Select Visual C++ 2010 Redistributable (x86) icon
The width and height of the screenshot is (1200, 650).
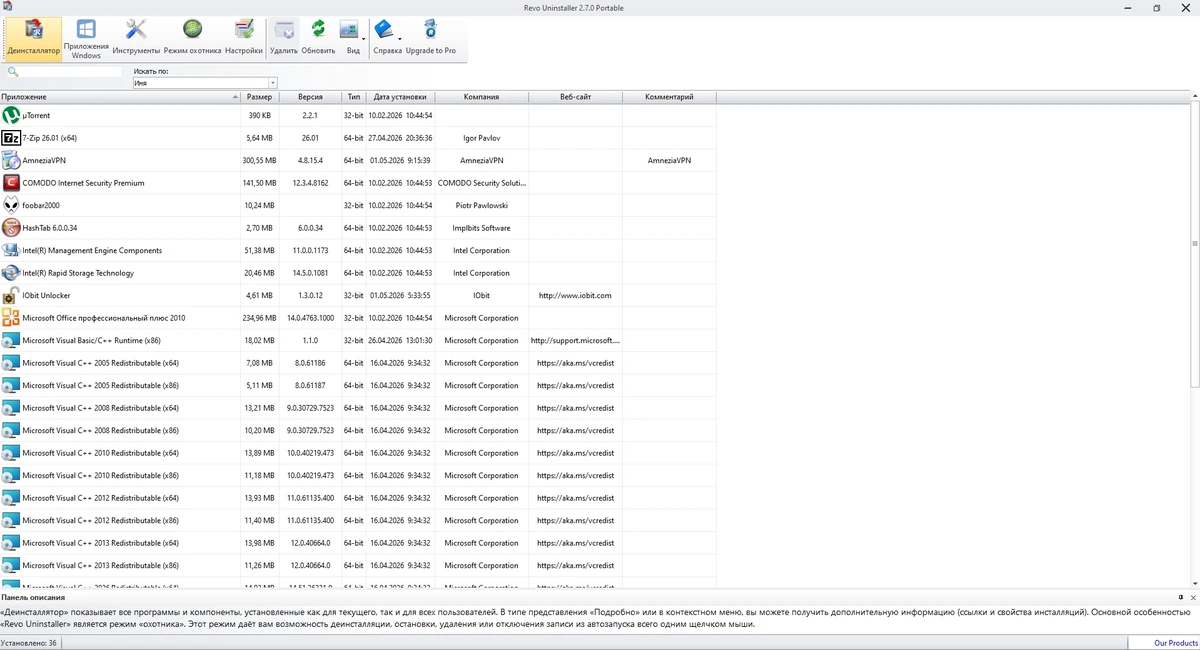(x=11, y=475)
